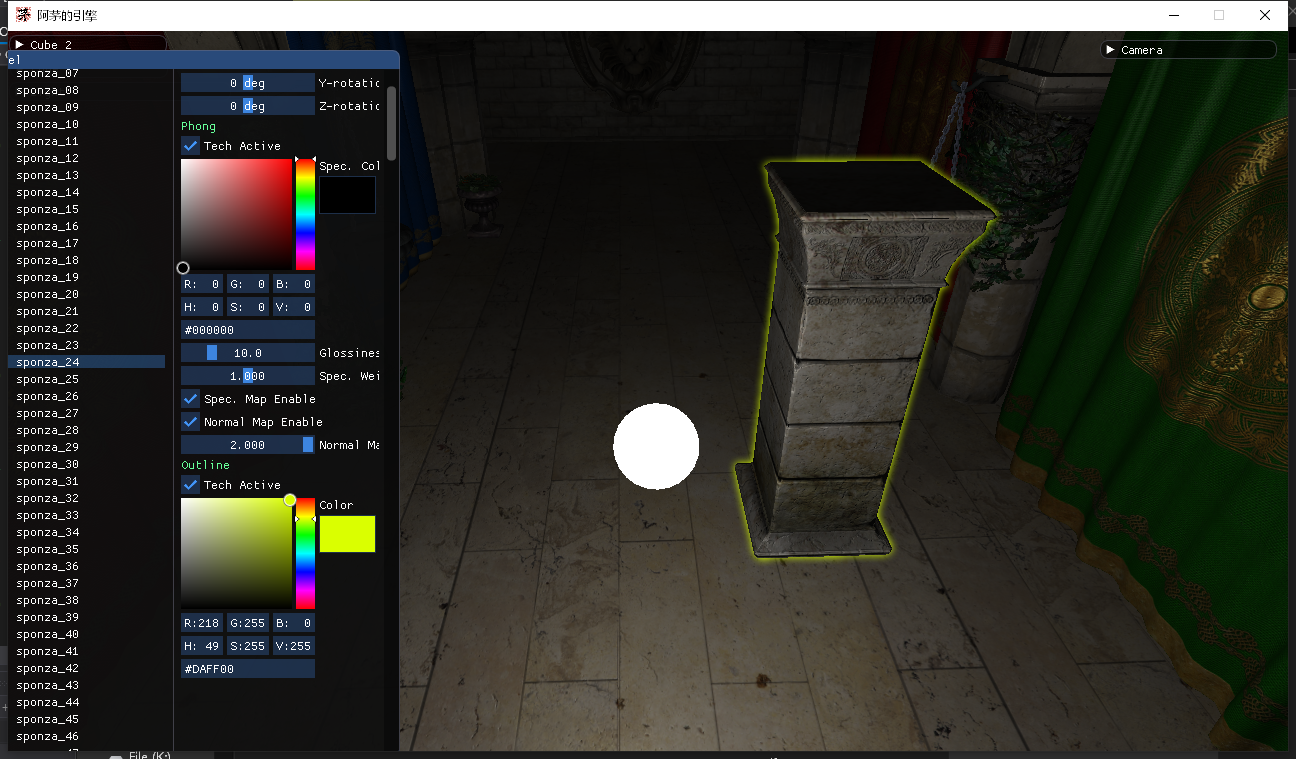Screen dimensions: 1296x759
Task: Select sponza_24 in the mesh list
Action: pos(48,362)
